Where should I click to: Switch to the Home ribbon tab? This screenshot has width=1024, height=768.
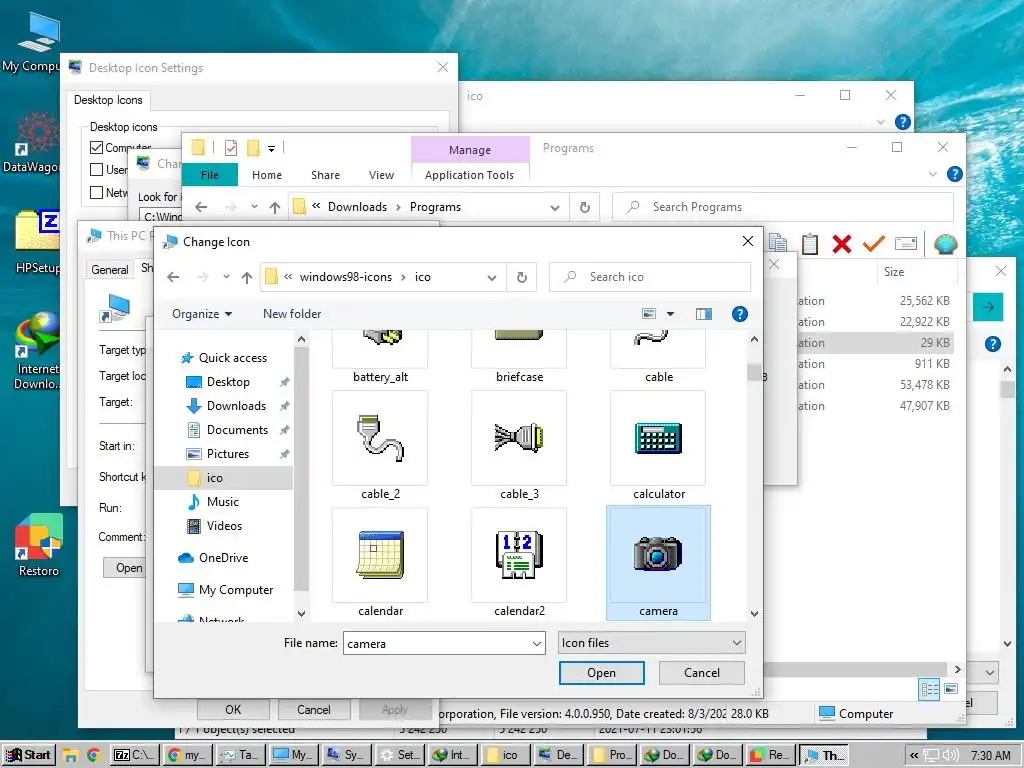pos(266,175)
